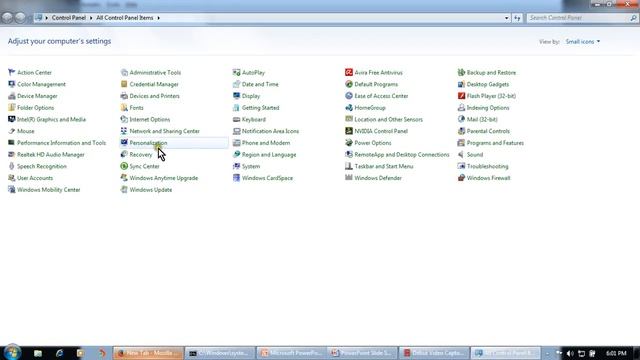Open the Folder Options icon
The image size is (640, 360).
pyautogui.click(x=11, y=107)
